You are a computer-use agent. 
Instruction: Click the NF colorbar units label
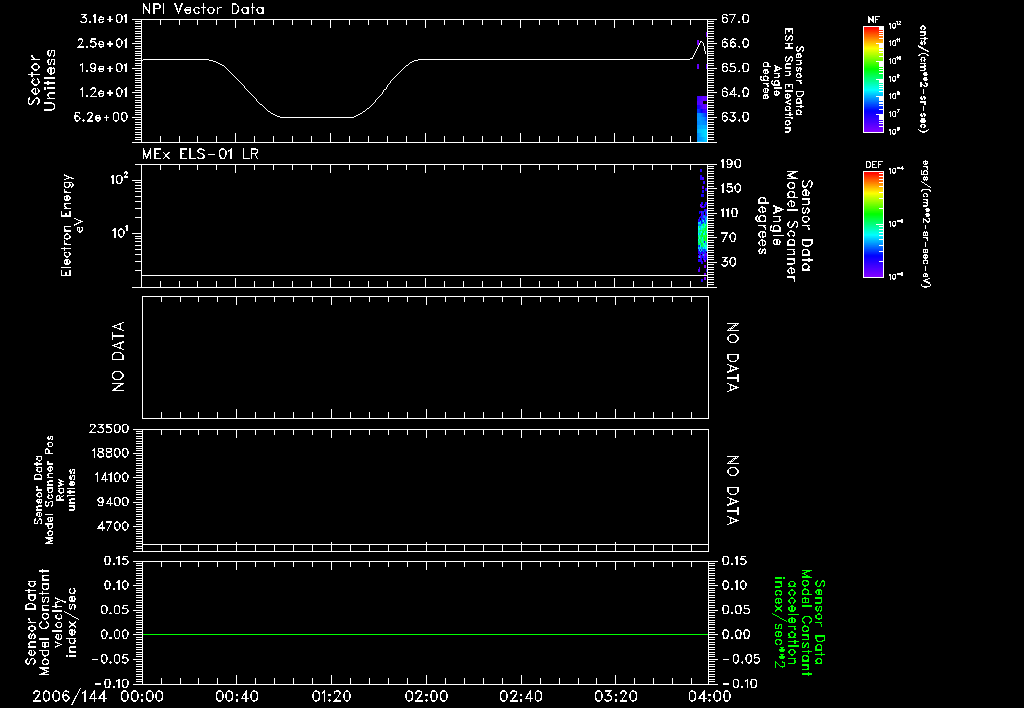point(923,79)
